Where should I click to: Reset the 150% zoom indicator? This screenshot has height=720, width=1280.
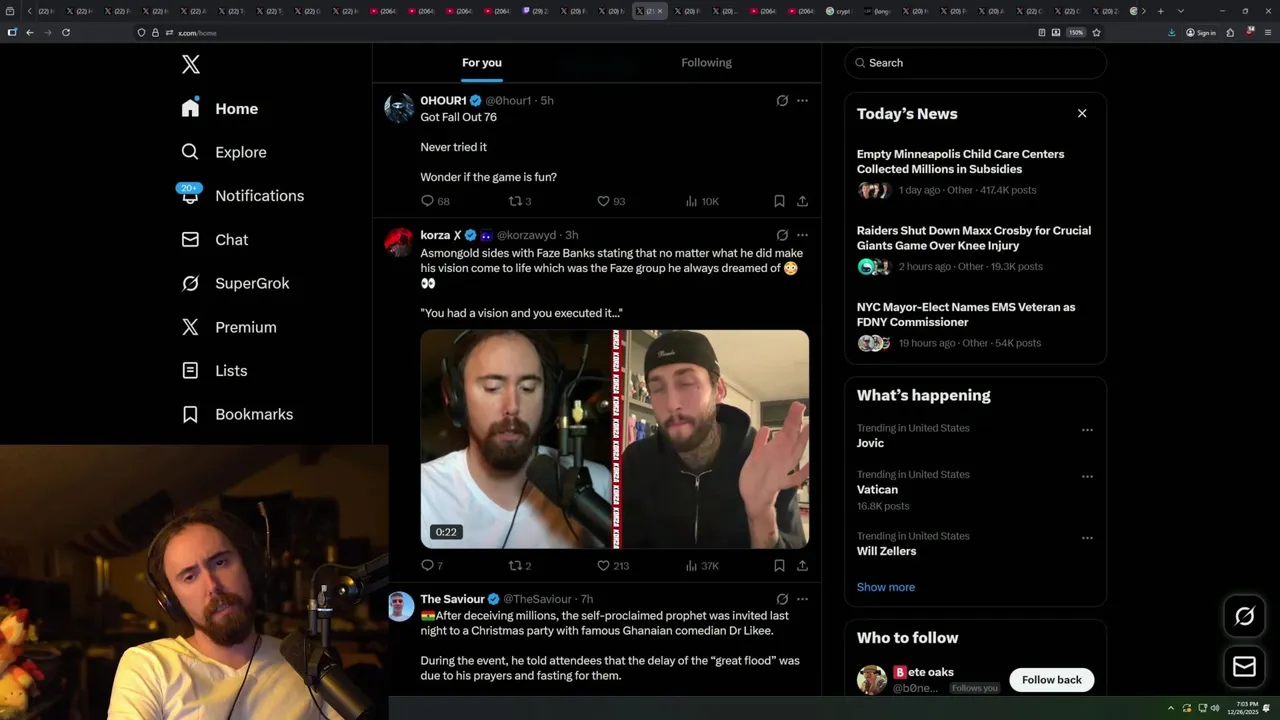(x=1076, y=33)
